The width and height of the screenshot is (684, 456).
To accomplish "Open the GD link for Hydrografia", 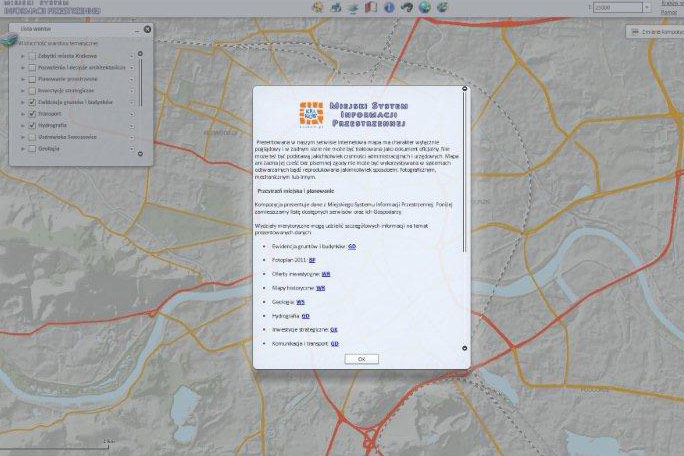I will click(x=305, y=315).
